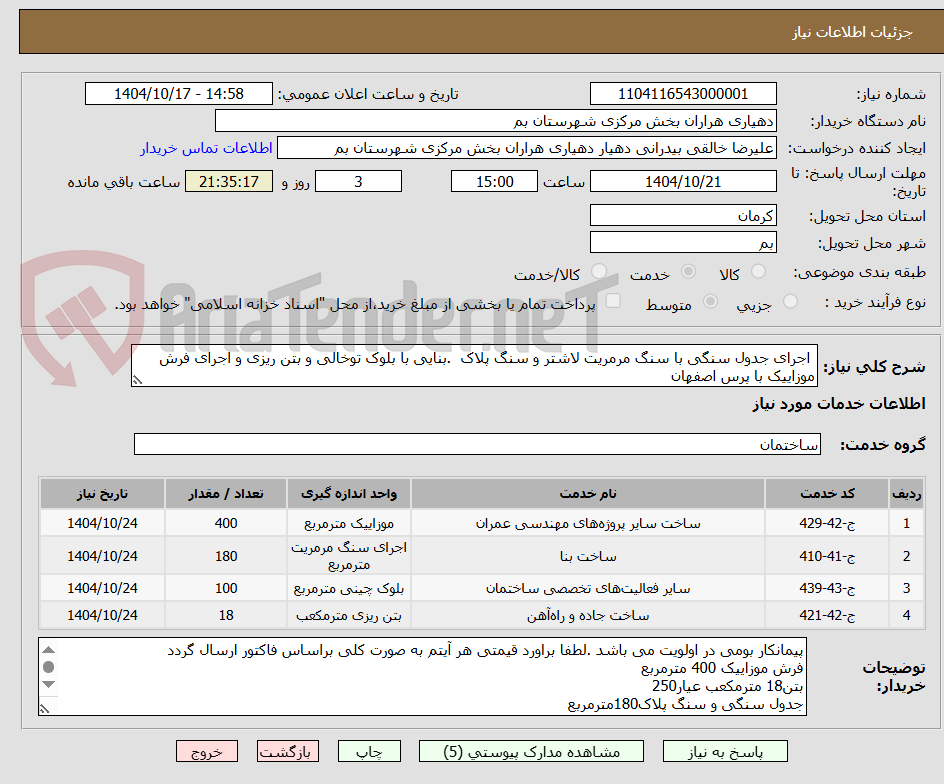Click the date cell 1404/10/24 in row 1

coord(102,523)
